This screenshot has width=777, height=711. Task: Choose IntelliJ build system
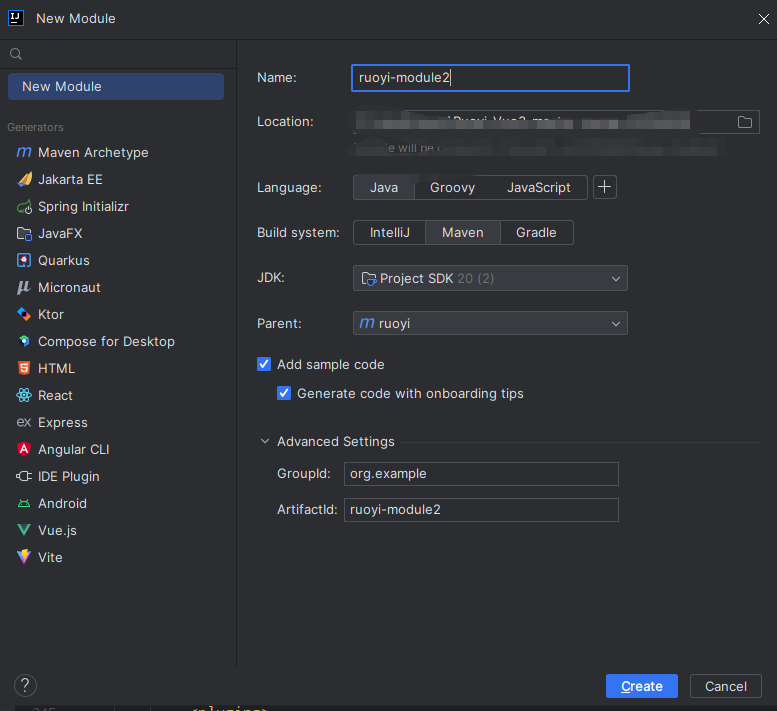click(389, 232)
